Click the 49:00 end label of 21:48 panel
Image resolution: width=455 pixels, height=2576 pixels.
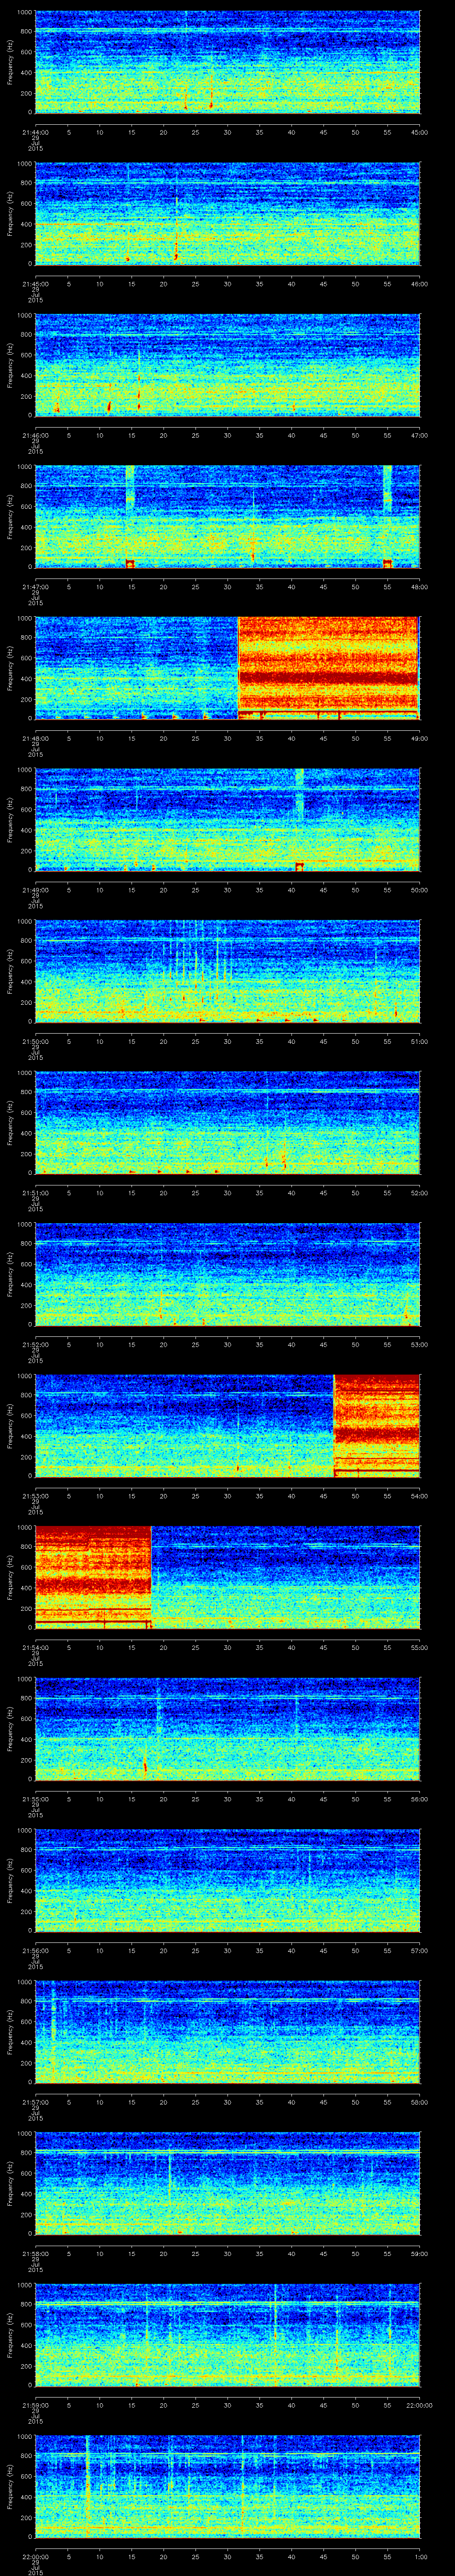point(419,738)
